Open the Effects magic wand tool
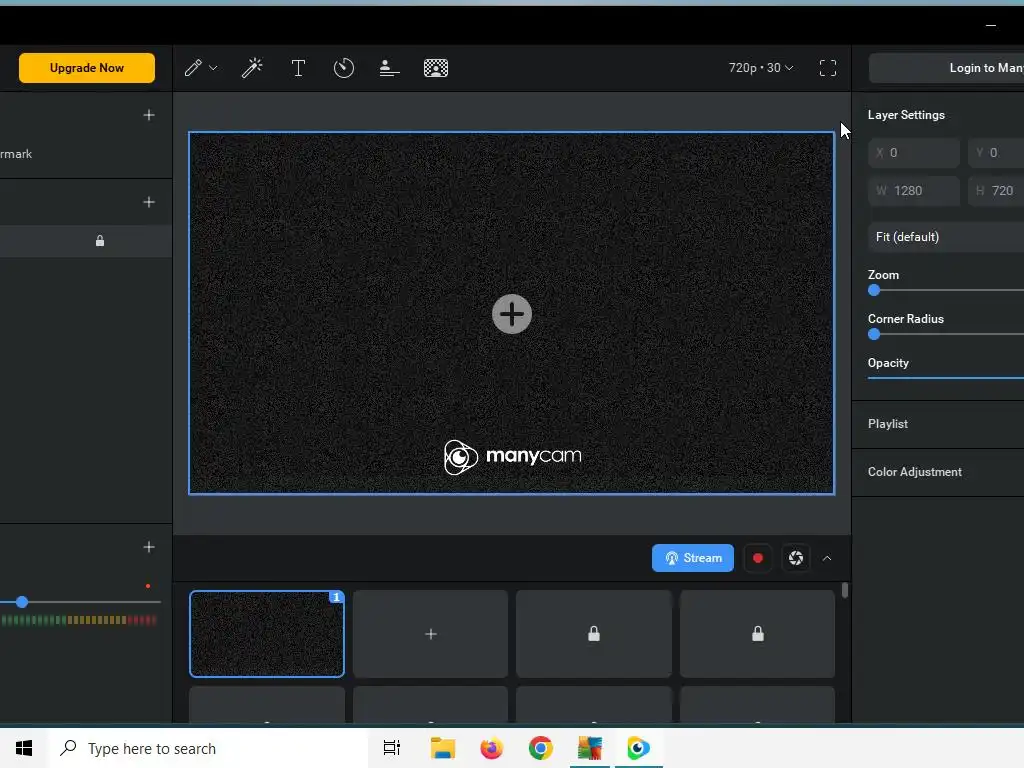 point(252,68)
